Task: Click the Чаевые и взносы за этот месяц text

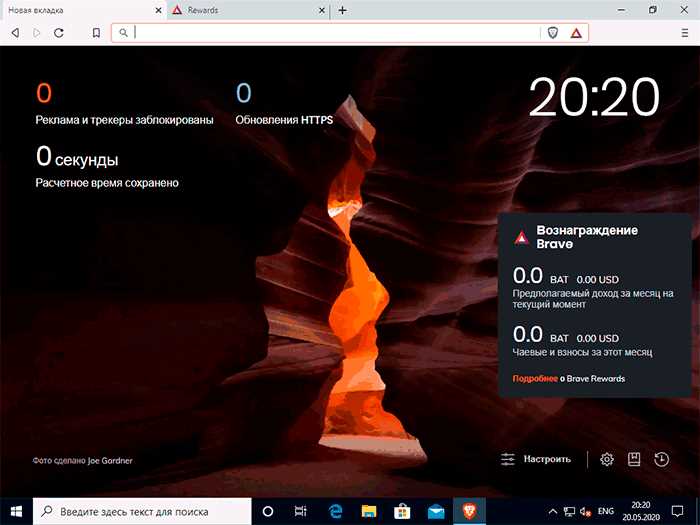Action: click(582, 352)
